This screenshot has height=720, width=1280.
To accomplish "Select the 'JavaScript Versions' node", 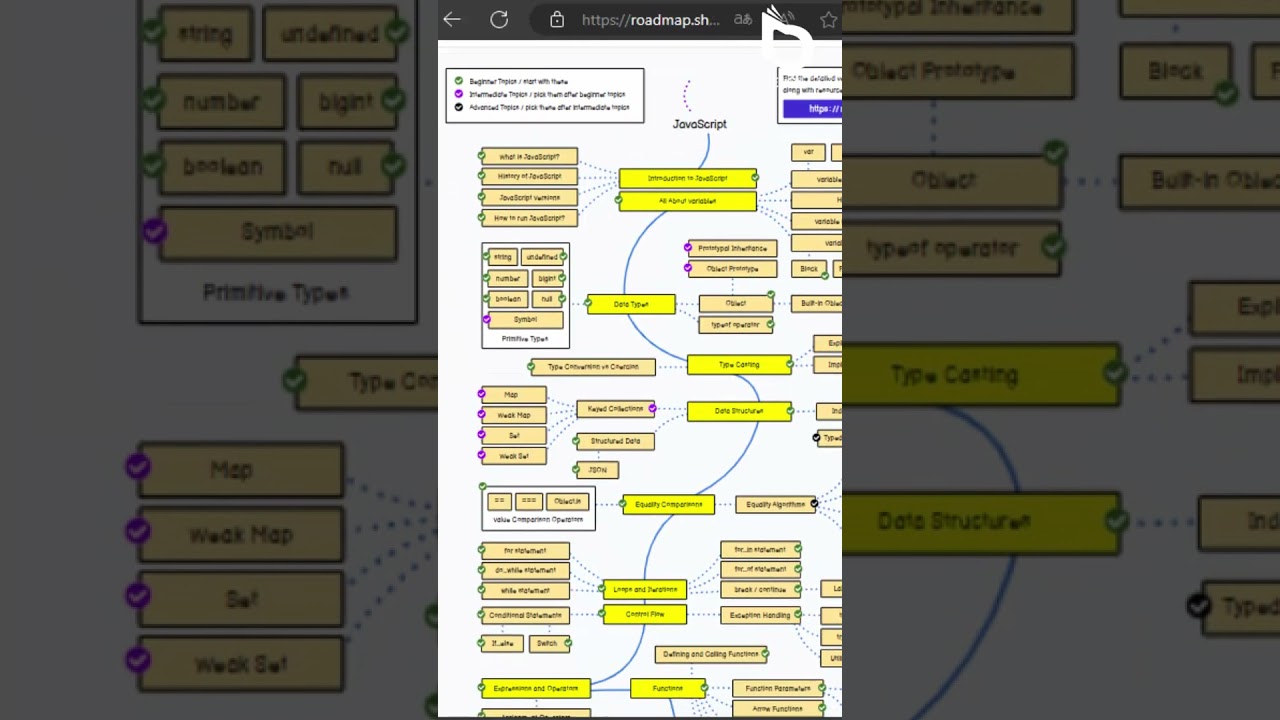I will pos(529,198).
